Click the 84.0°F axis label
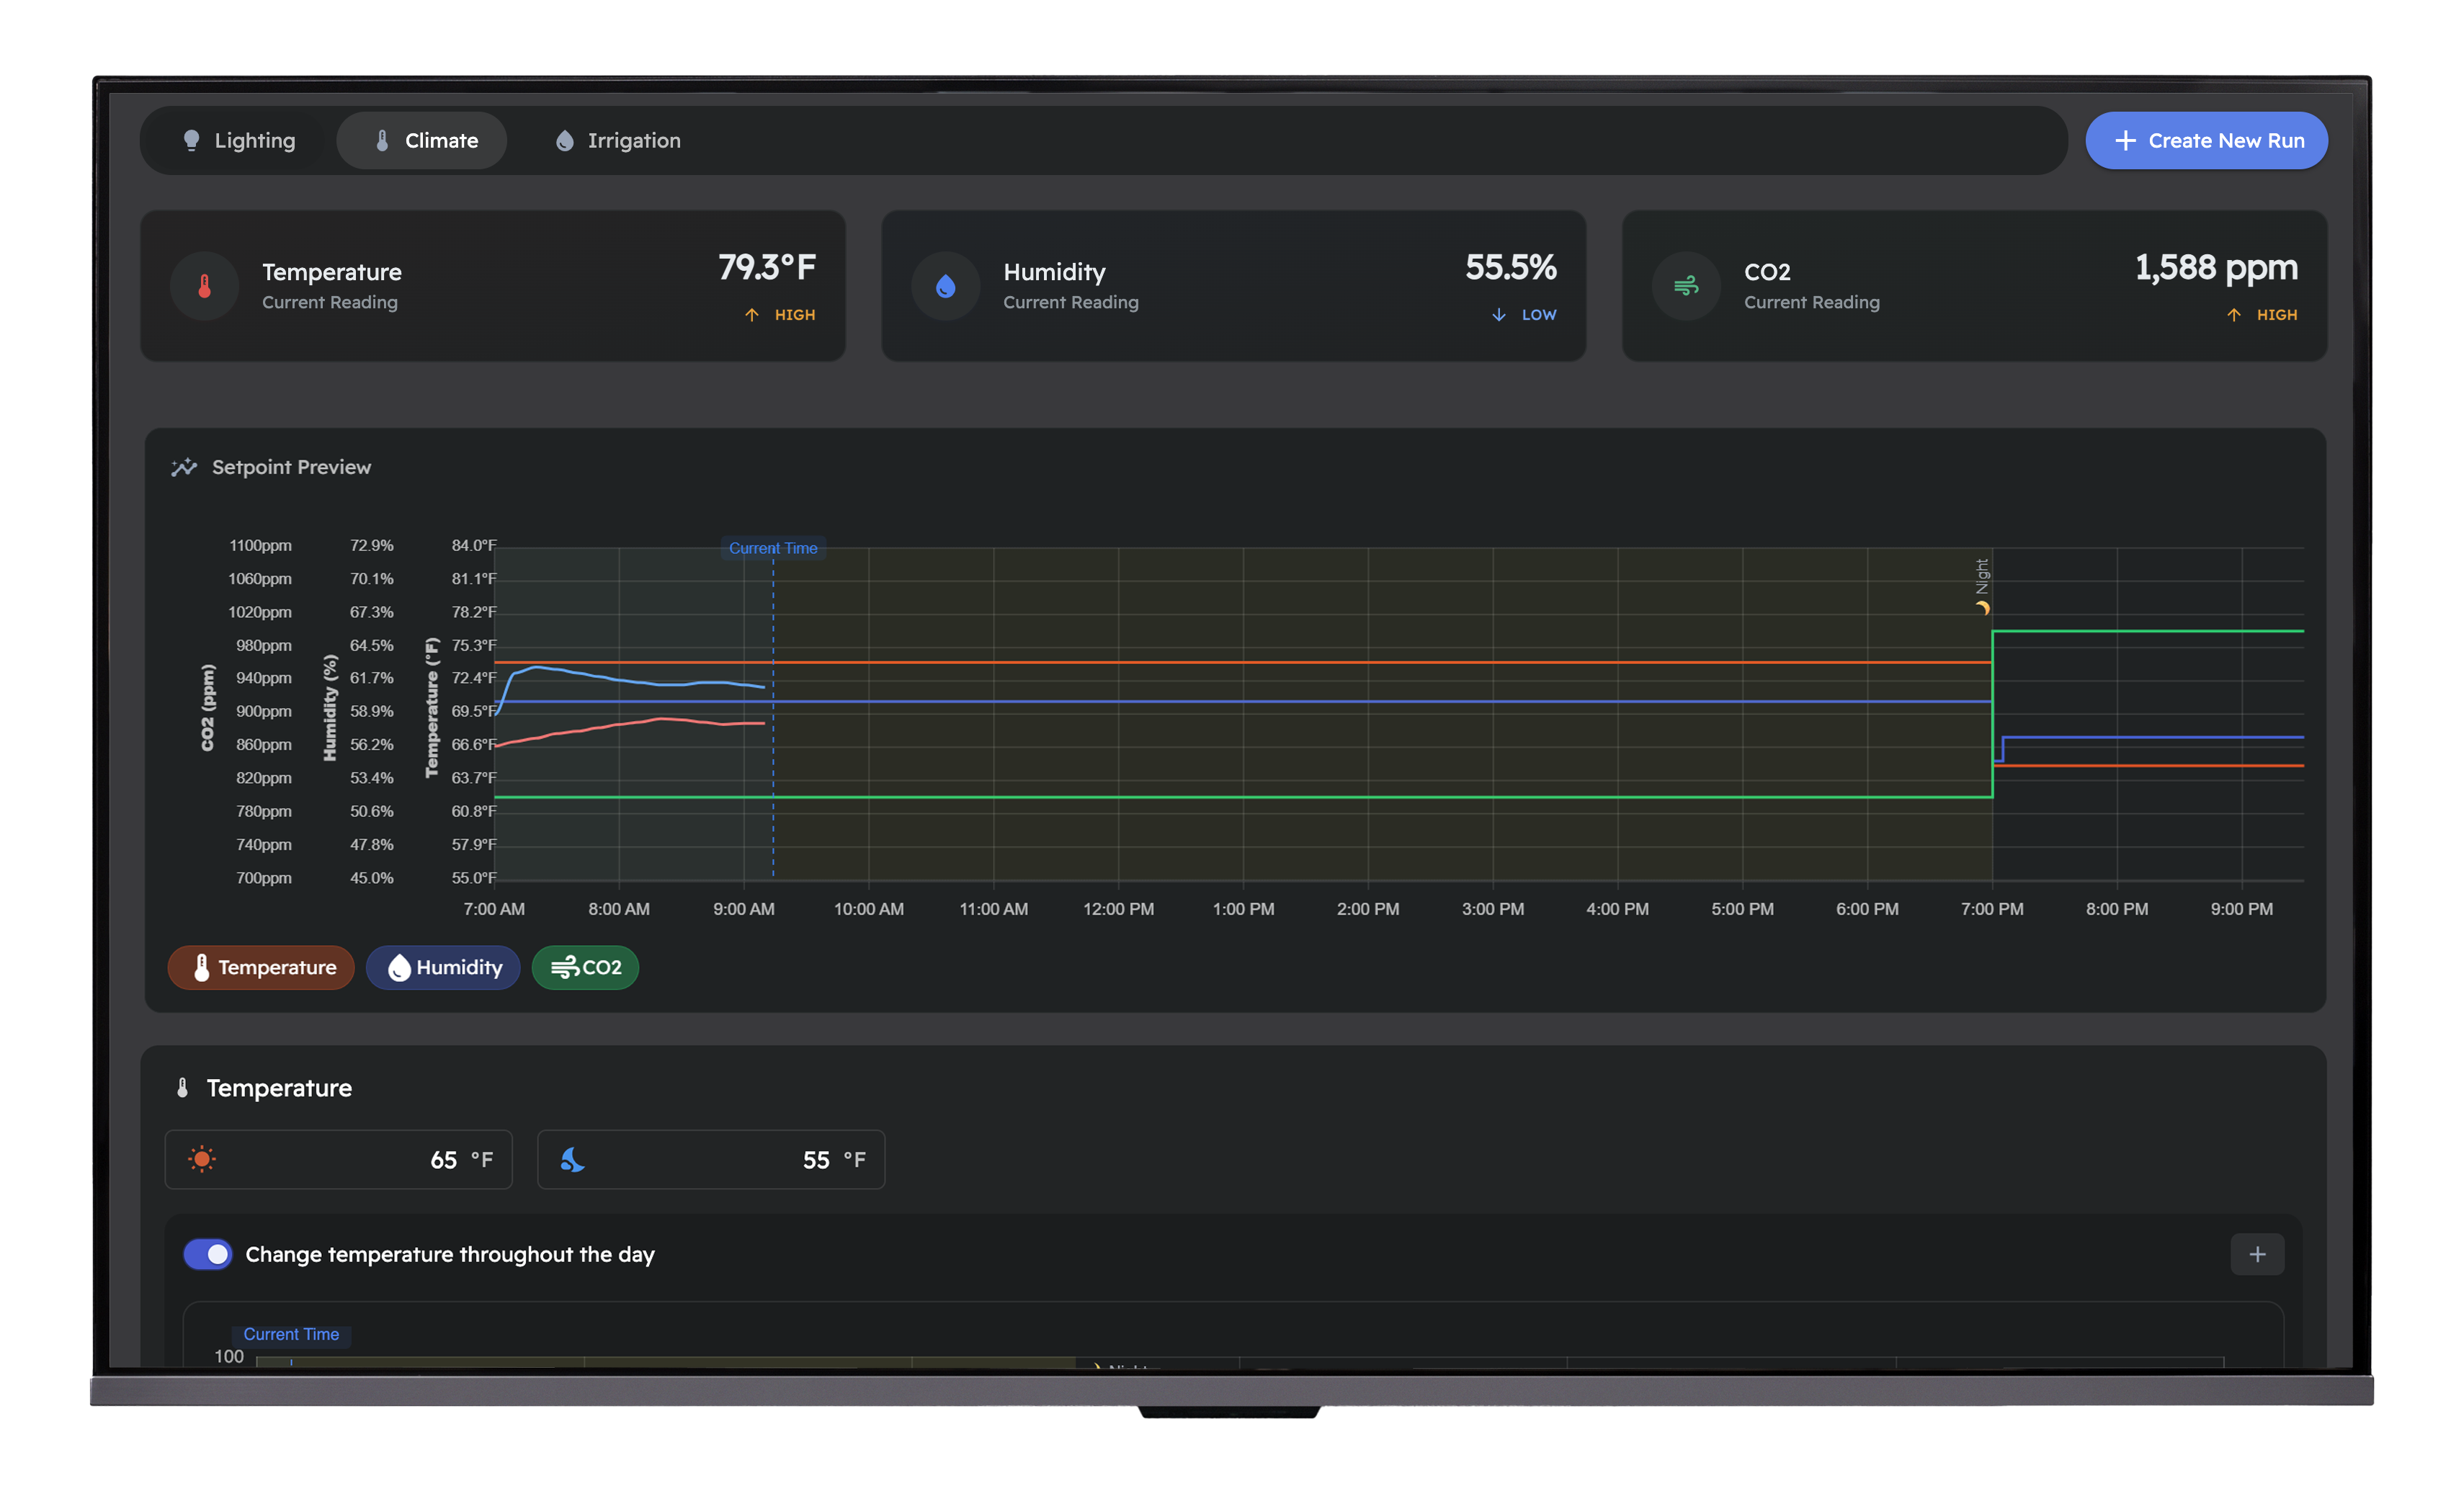The width and height of the screenshot is (2451, 1512). pos(474,546)
